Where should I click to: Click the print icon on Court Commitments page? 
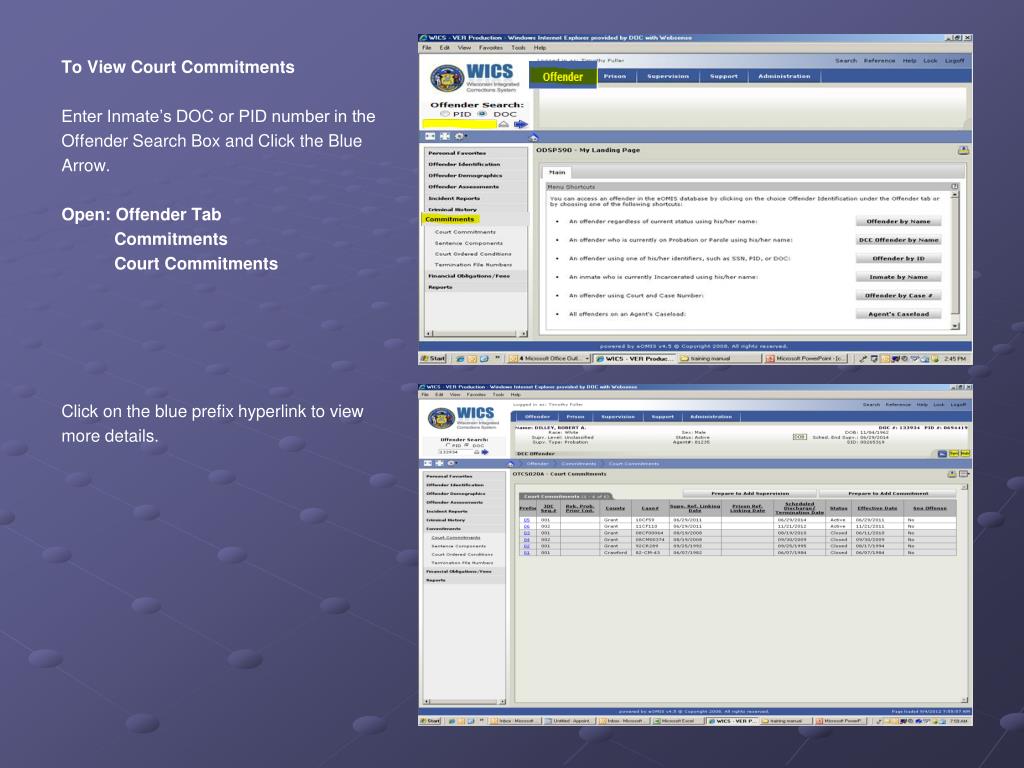[x=952, y=474]
